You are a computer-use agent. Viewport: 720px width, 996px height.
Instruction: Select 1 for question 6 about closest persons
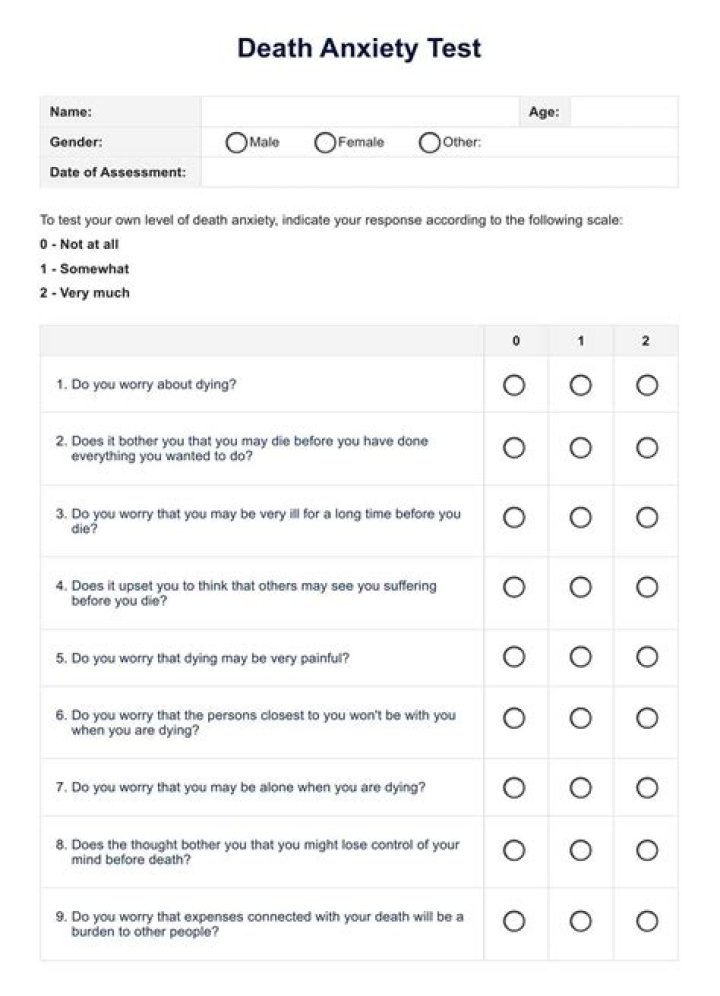(x=580, y=718)
